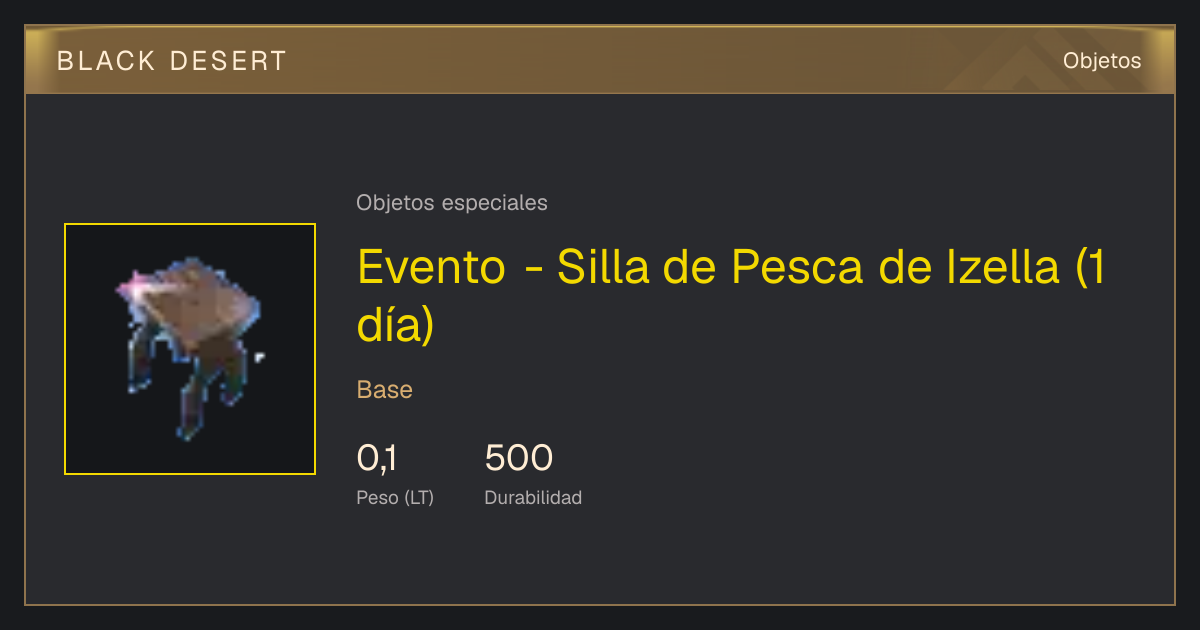Screen dimensions: 1200x630
Task: Click the chair legs in the item icon
Action: click(x=190, y=385)
